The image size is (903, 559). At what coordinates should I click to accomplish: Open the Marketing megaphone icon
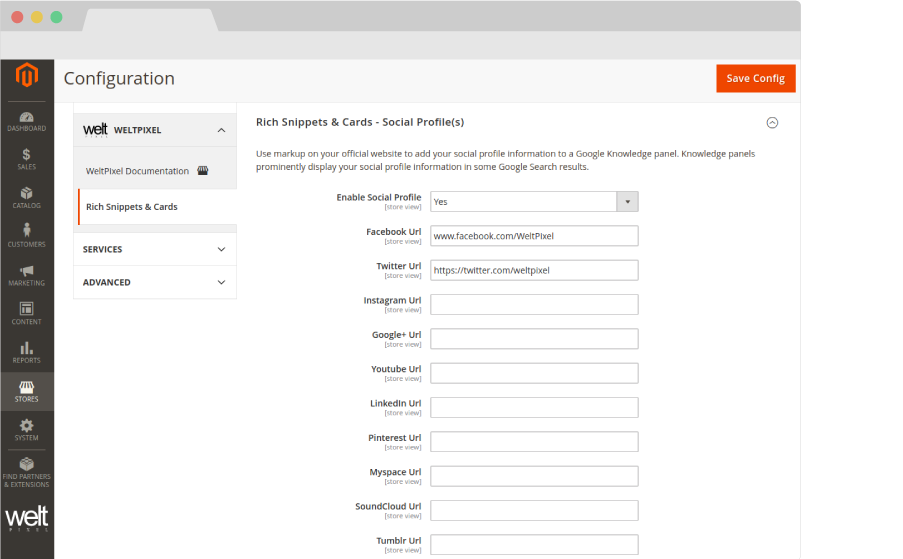(x=27, y=275)
